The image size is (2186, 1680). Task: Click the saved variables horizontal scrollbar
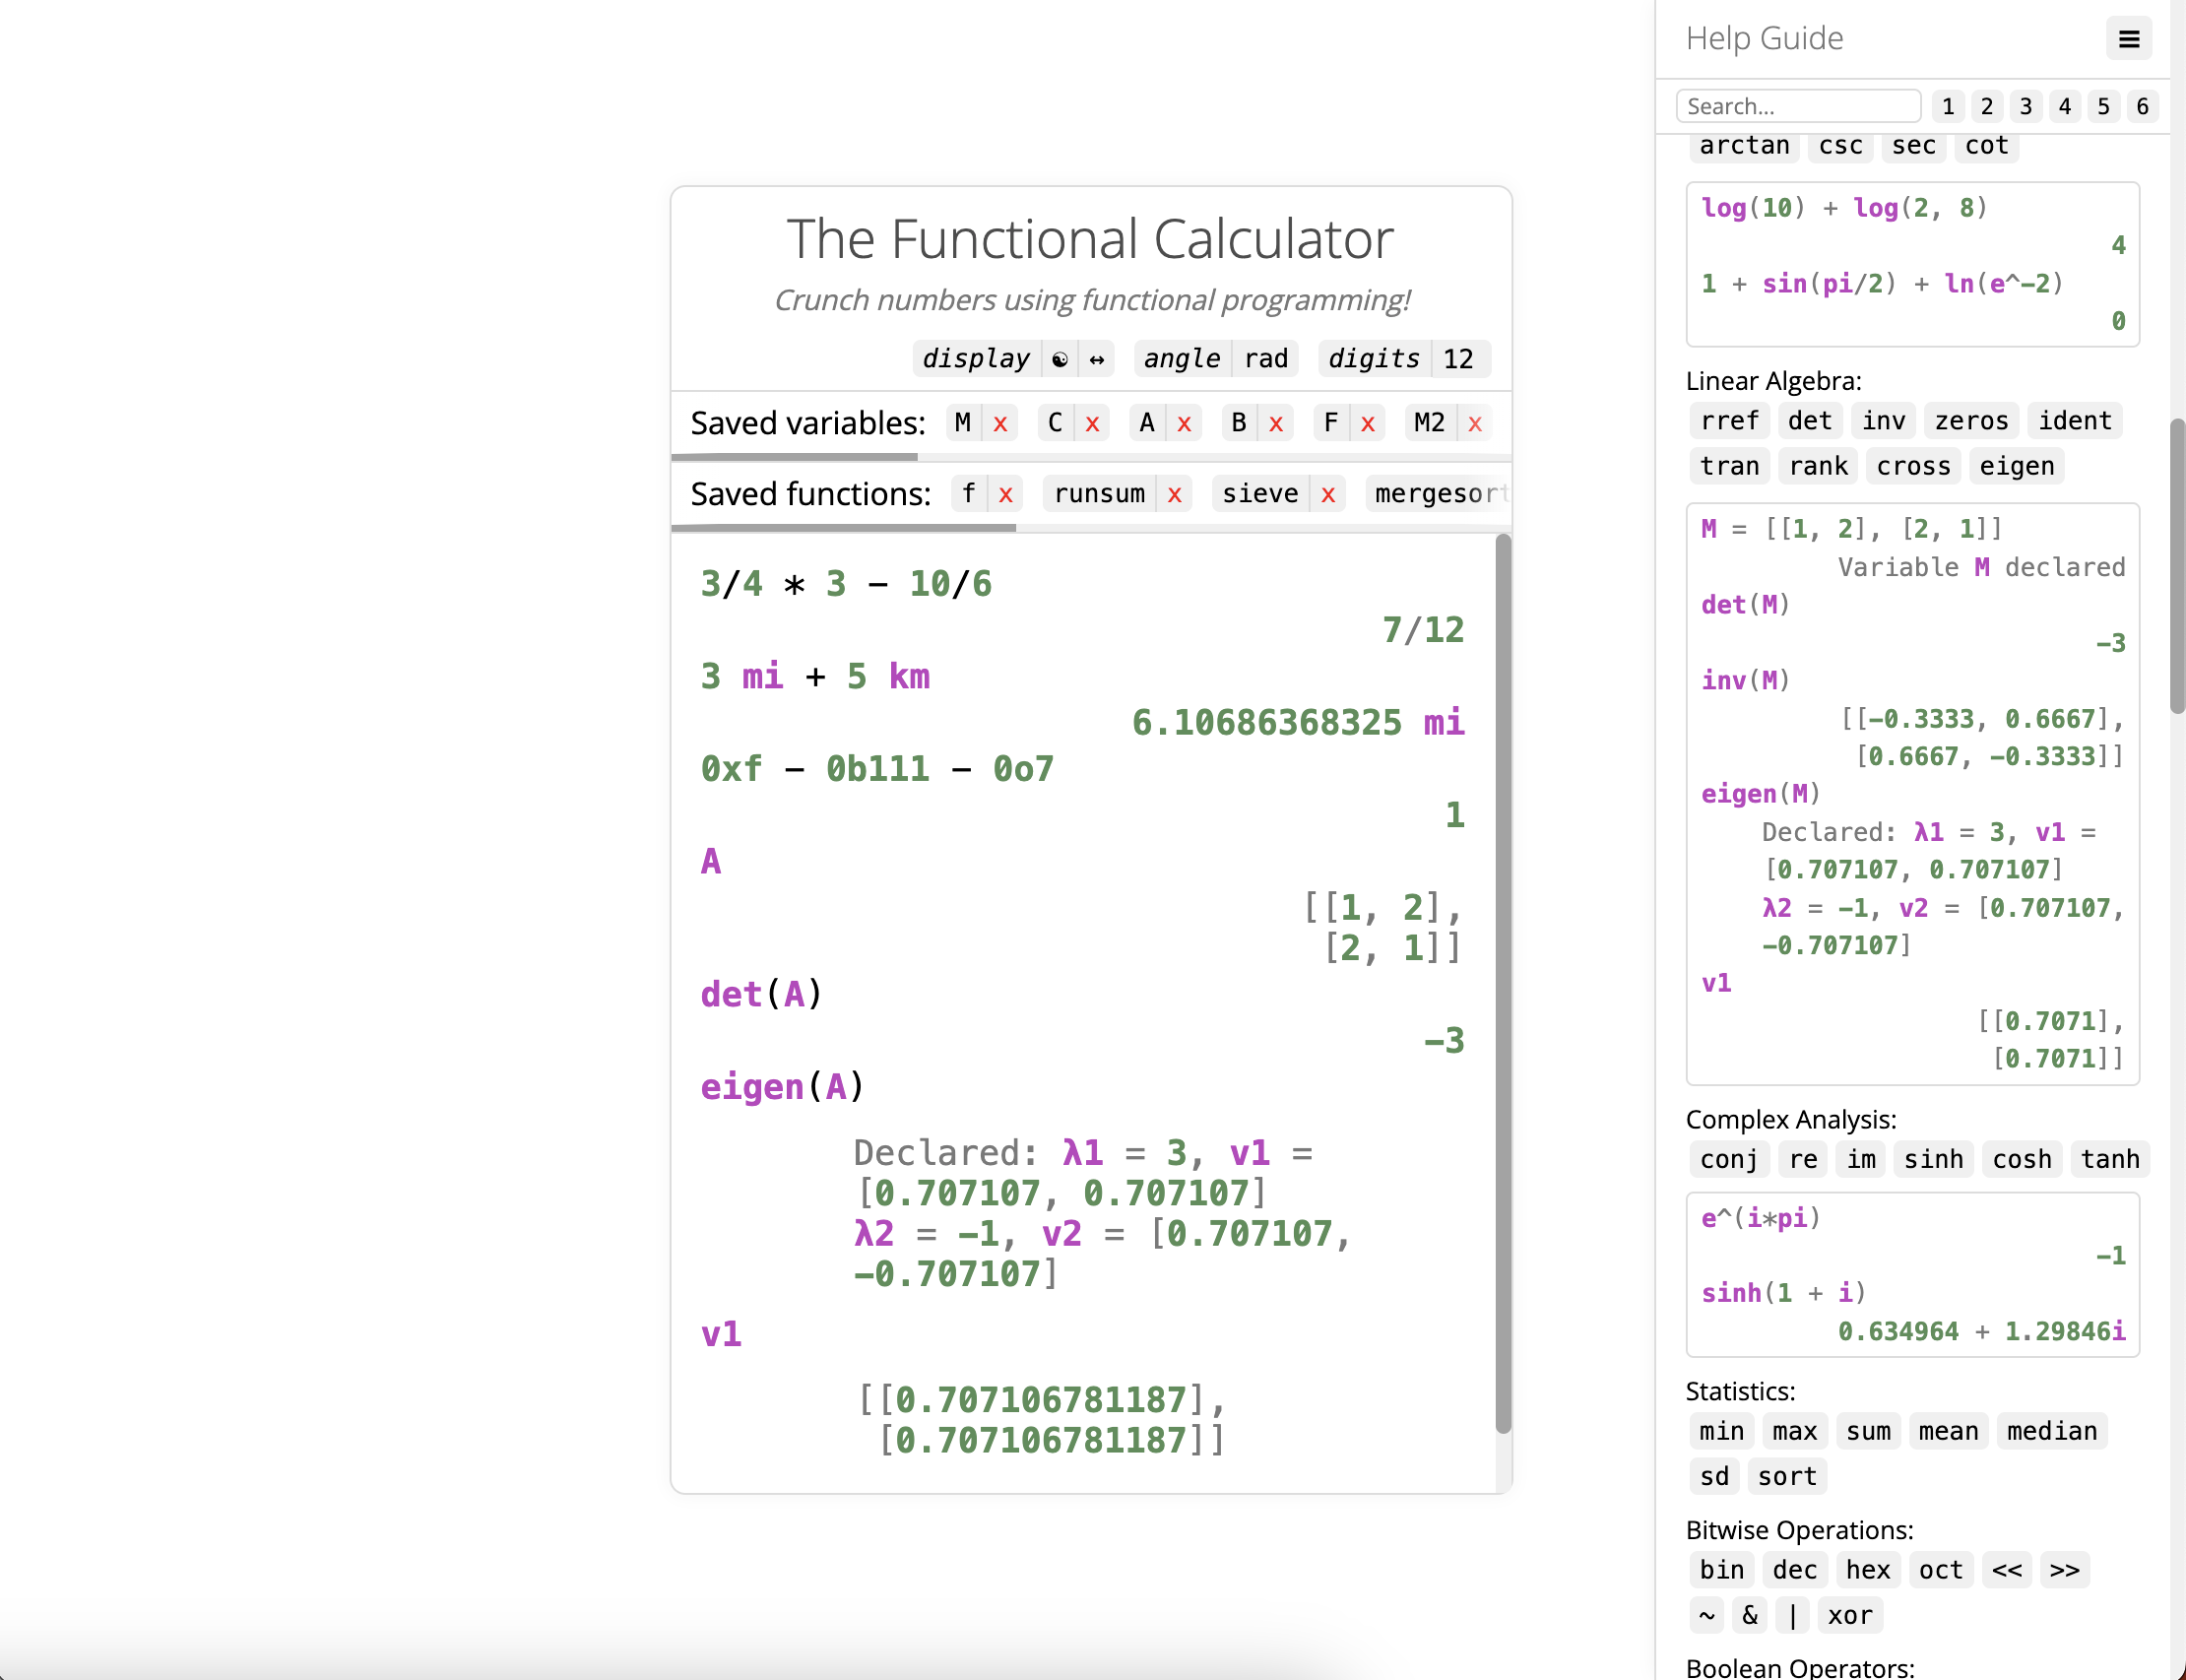[x=795, y=457]
